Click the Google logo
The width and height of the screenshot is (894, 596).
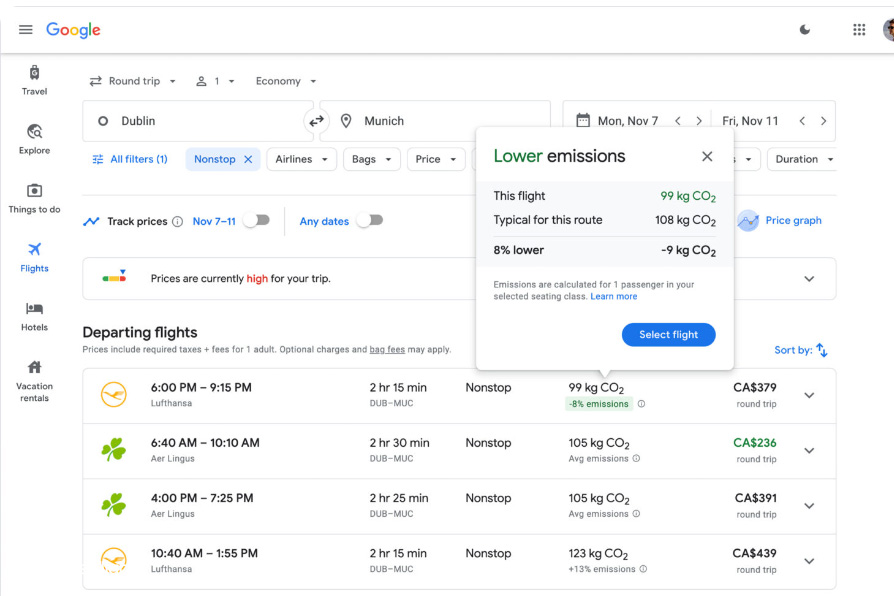tap(73, 30)
